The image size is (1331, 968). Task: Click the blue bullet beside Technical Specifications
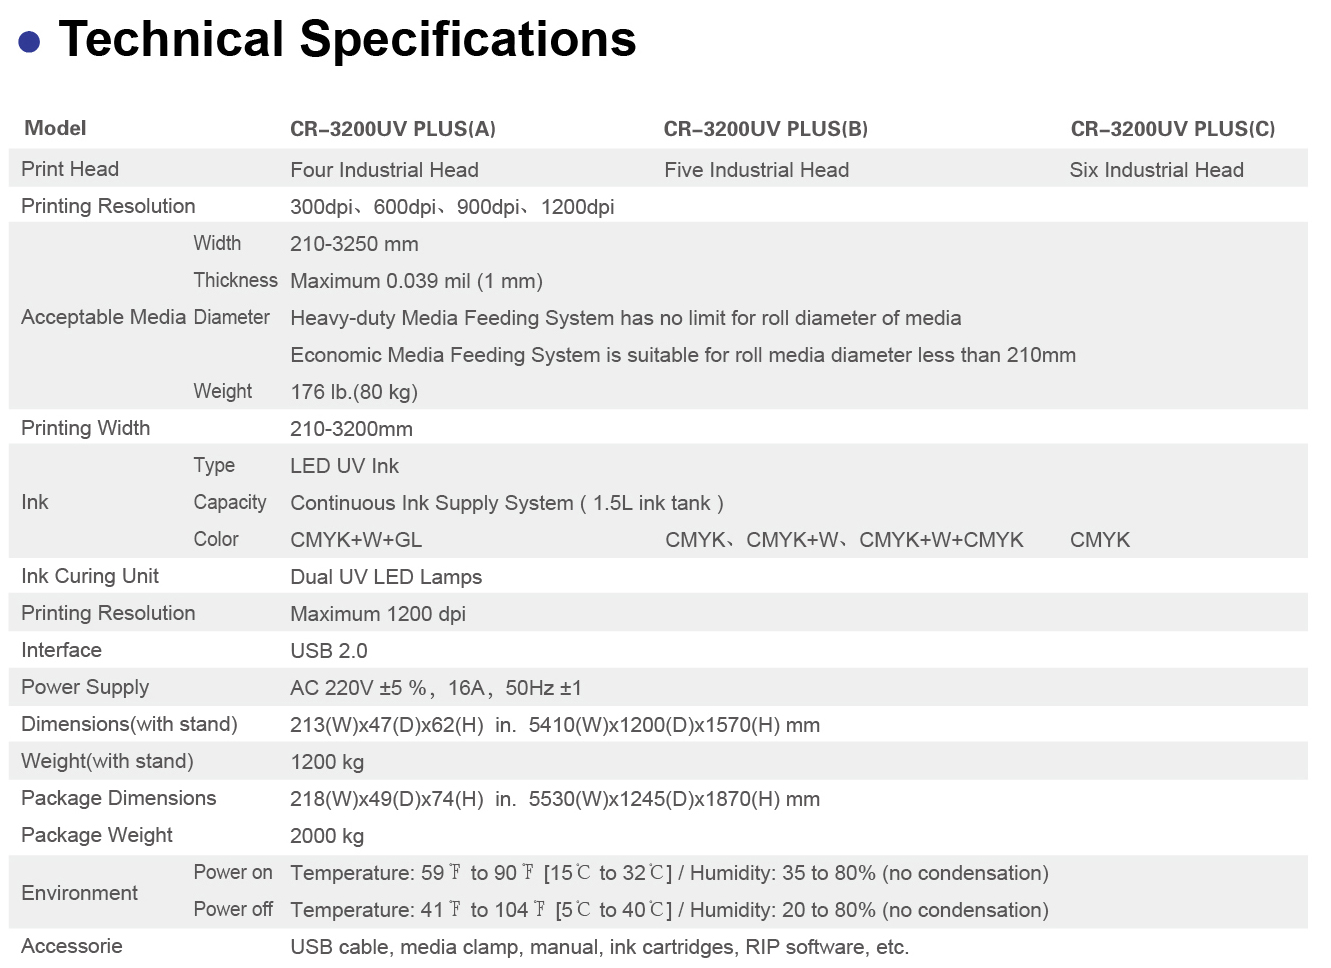pyautogui.click(x=30, y=41)
